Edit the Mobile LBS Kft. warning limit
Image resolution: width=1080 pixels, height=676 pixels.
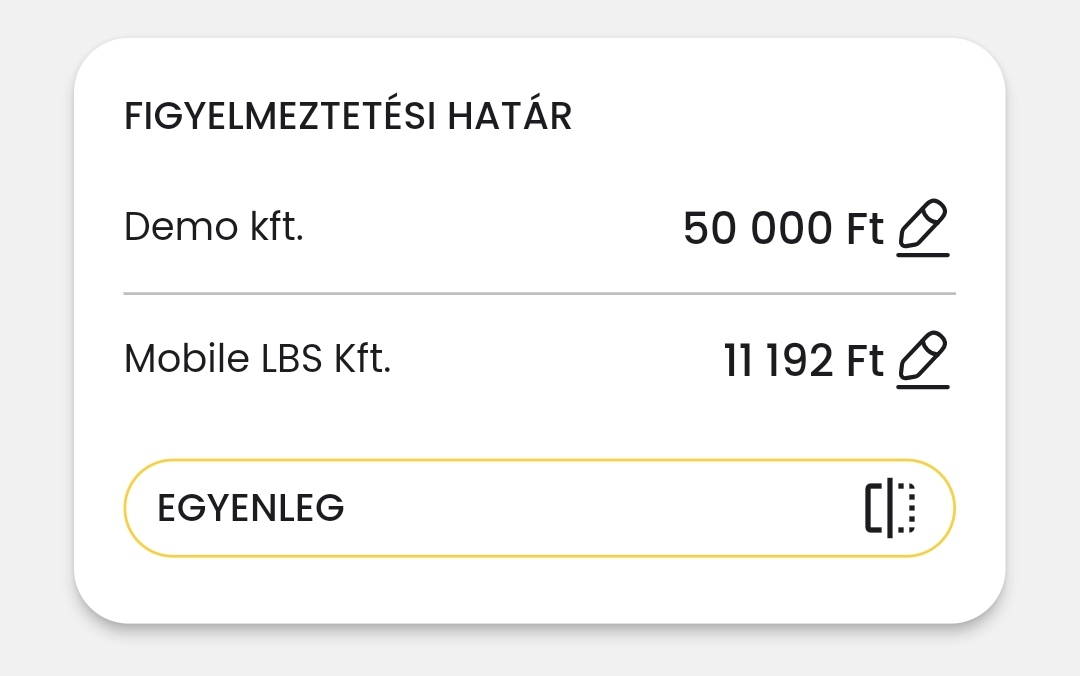click(922, 360)
